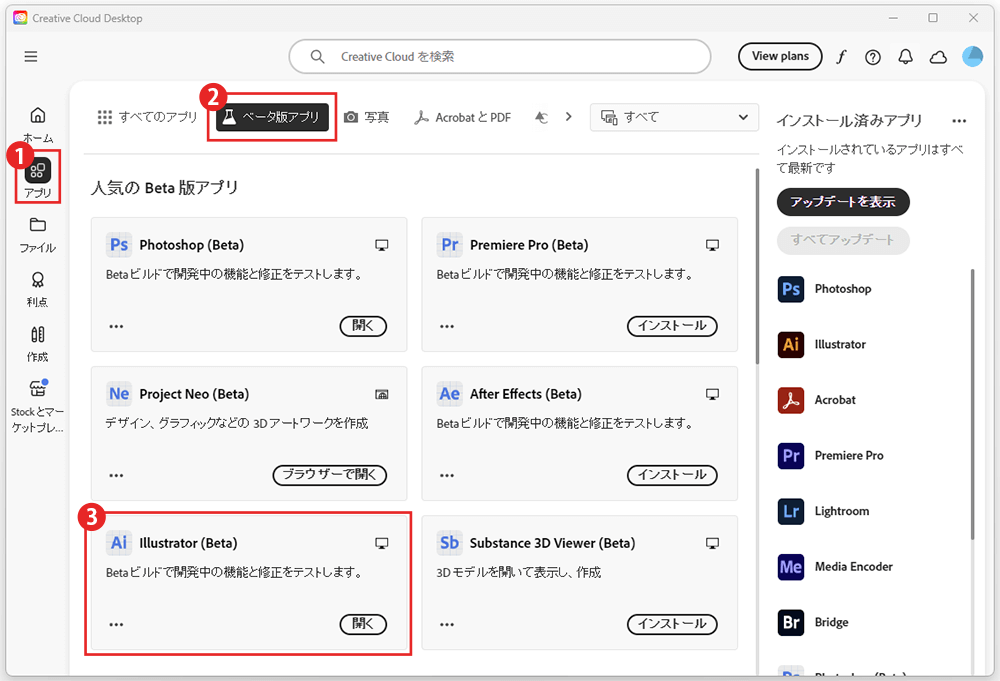Open the Stock and Marketplace sidebar icon
1000x681 pixels.
[x=38, y=404]
